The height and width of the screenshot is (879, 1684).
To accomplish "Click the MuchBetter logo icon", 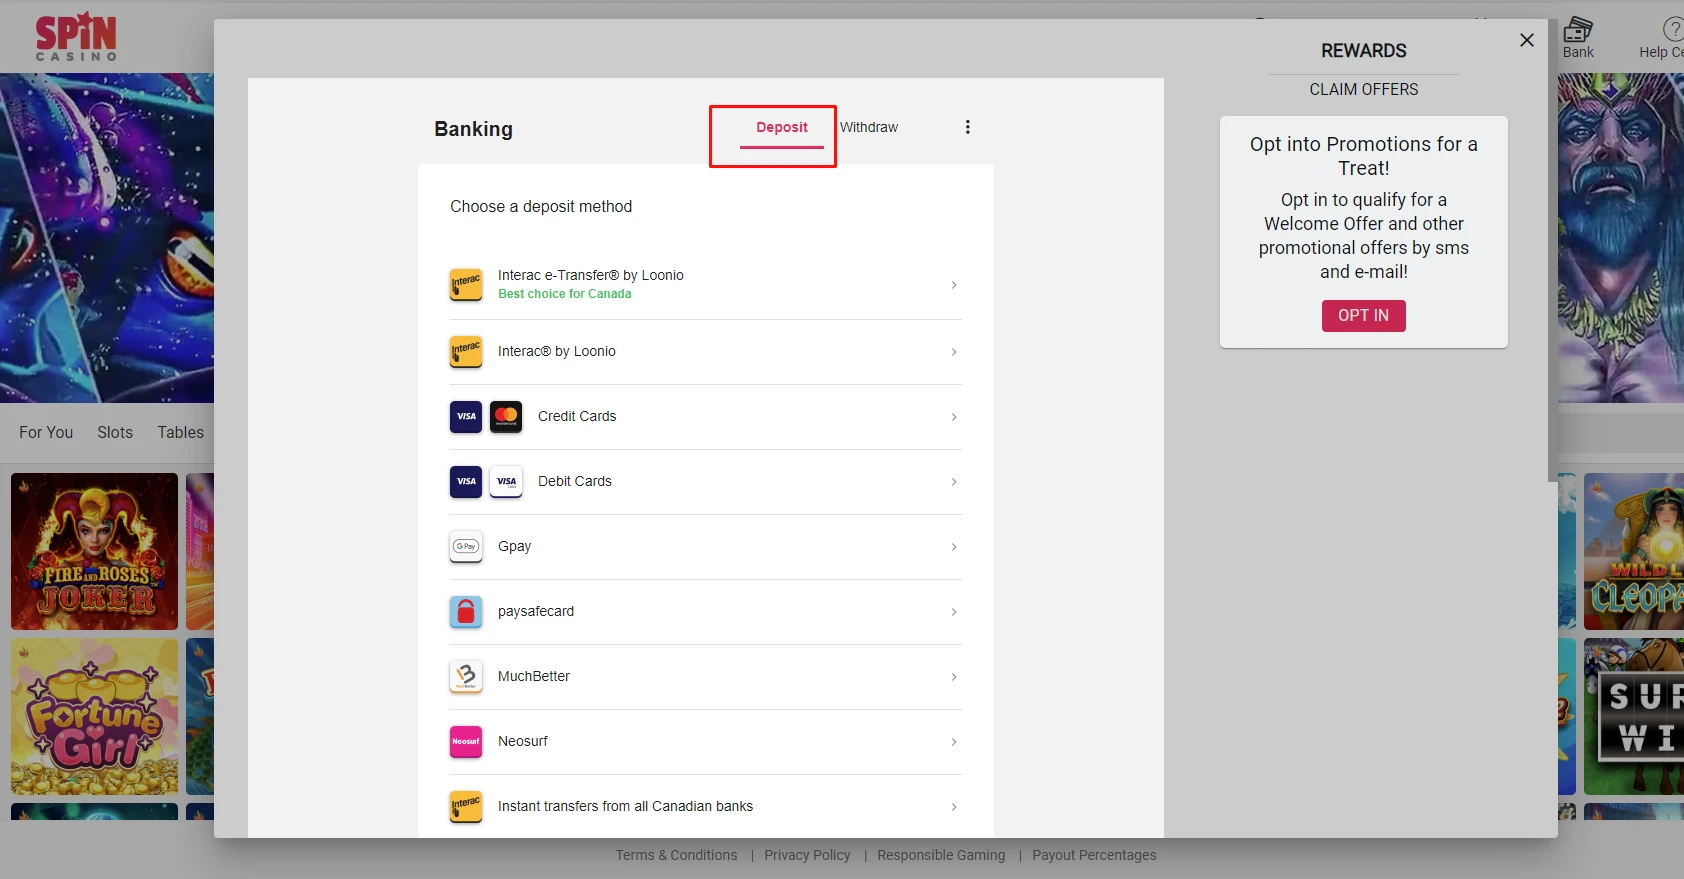I will (466, 677).
